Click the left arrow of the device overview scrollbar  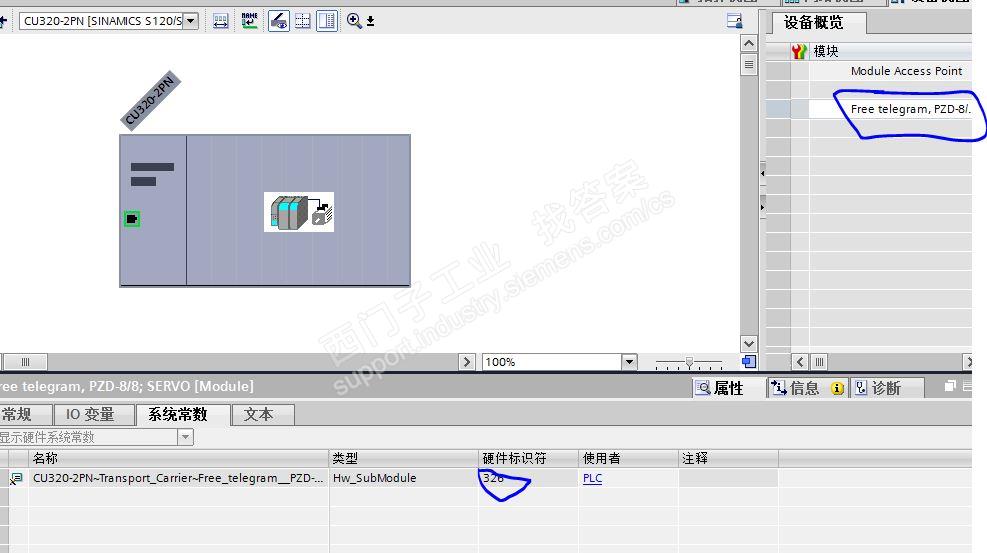[x=799, y=362]
